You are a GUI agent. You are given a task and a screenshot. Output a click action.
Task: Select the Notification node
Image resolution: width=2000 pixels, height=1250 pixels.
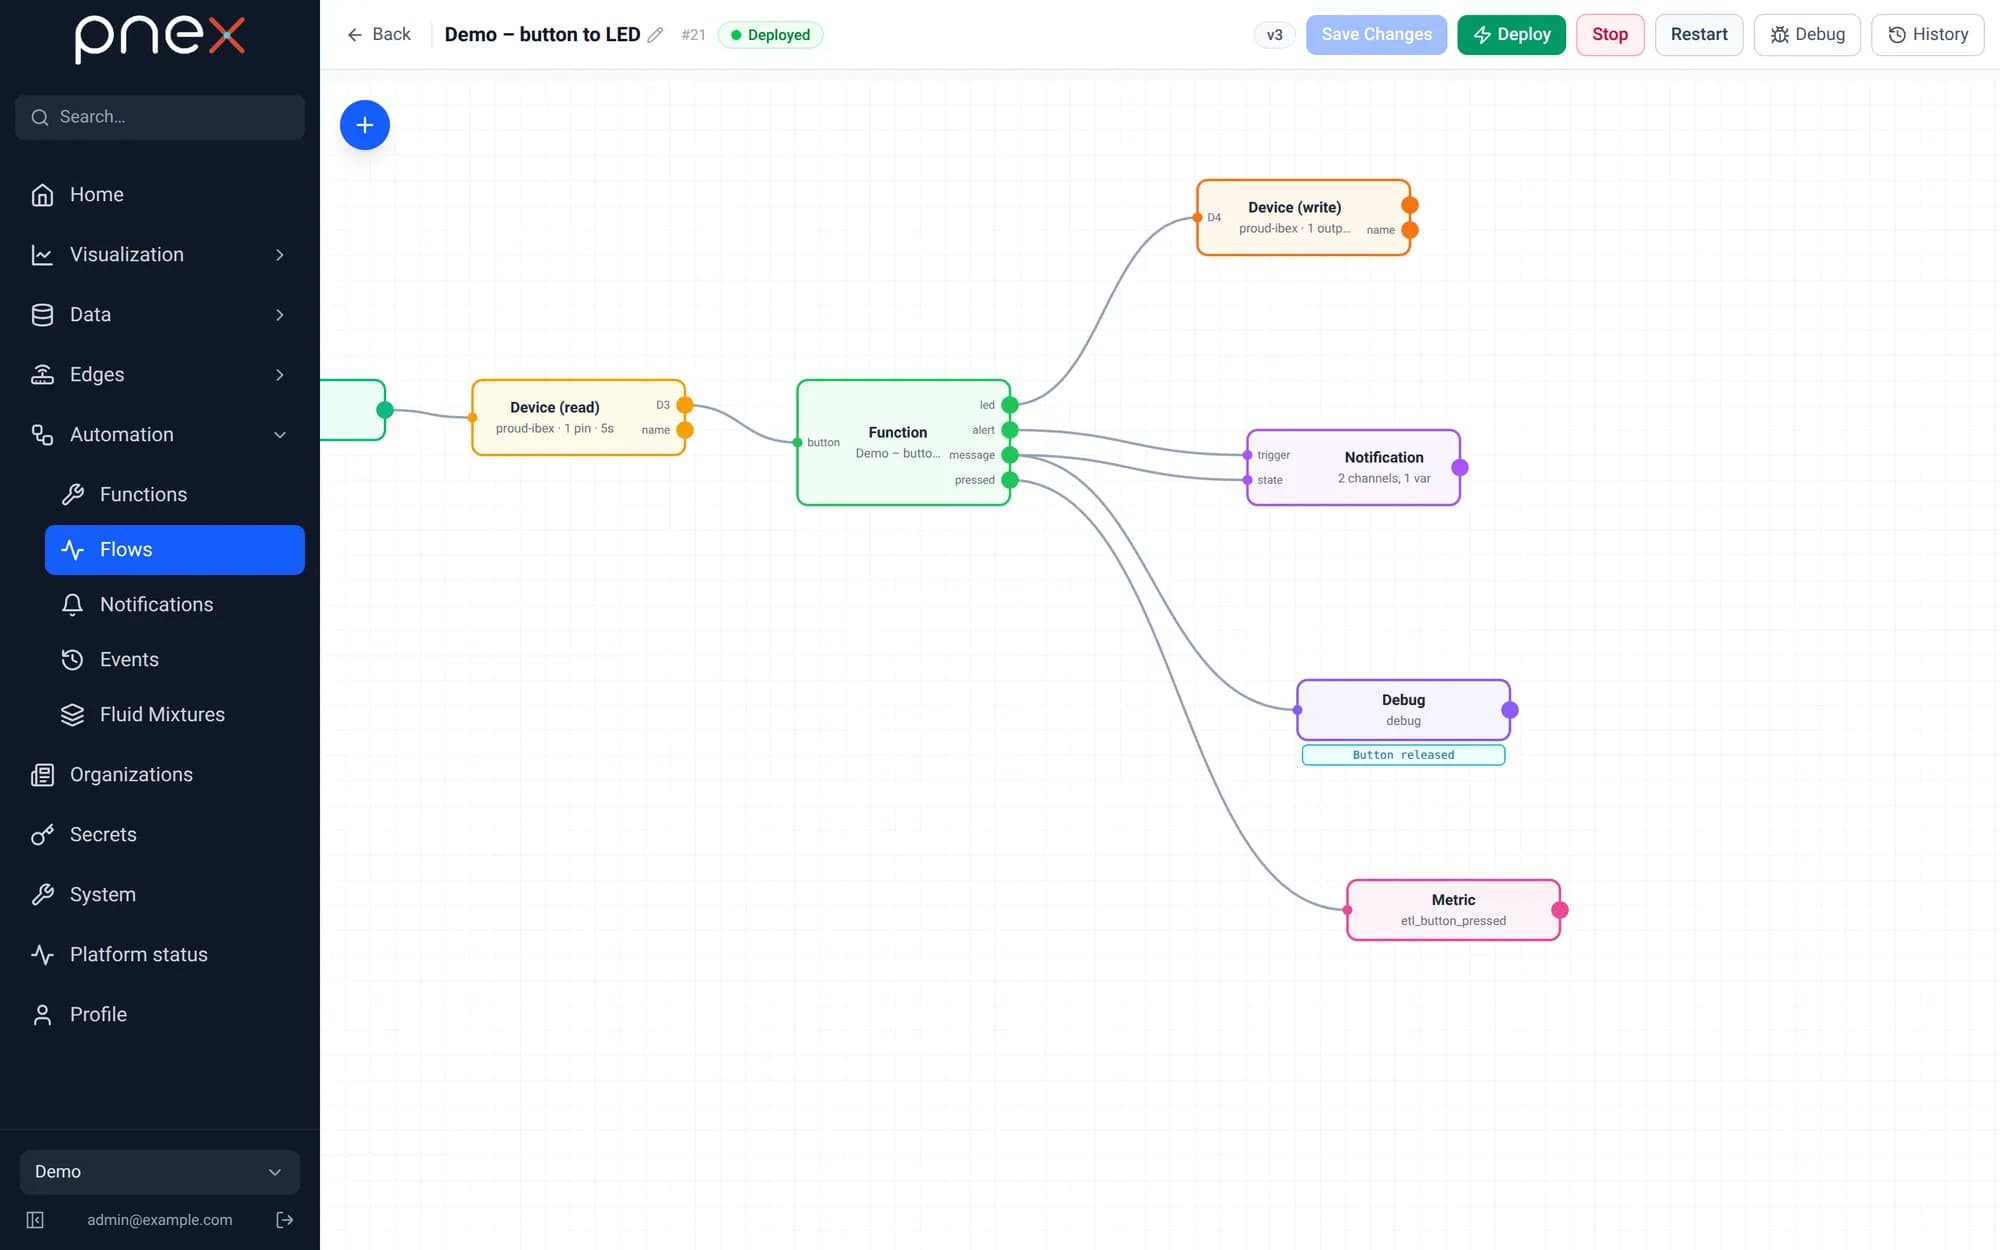point(1353,467)
